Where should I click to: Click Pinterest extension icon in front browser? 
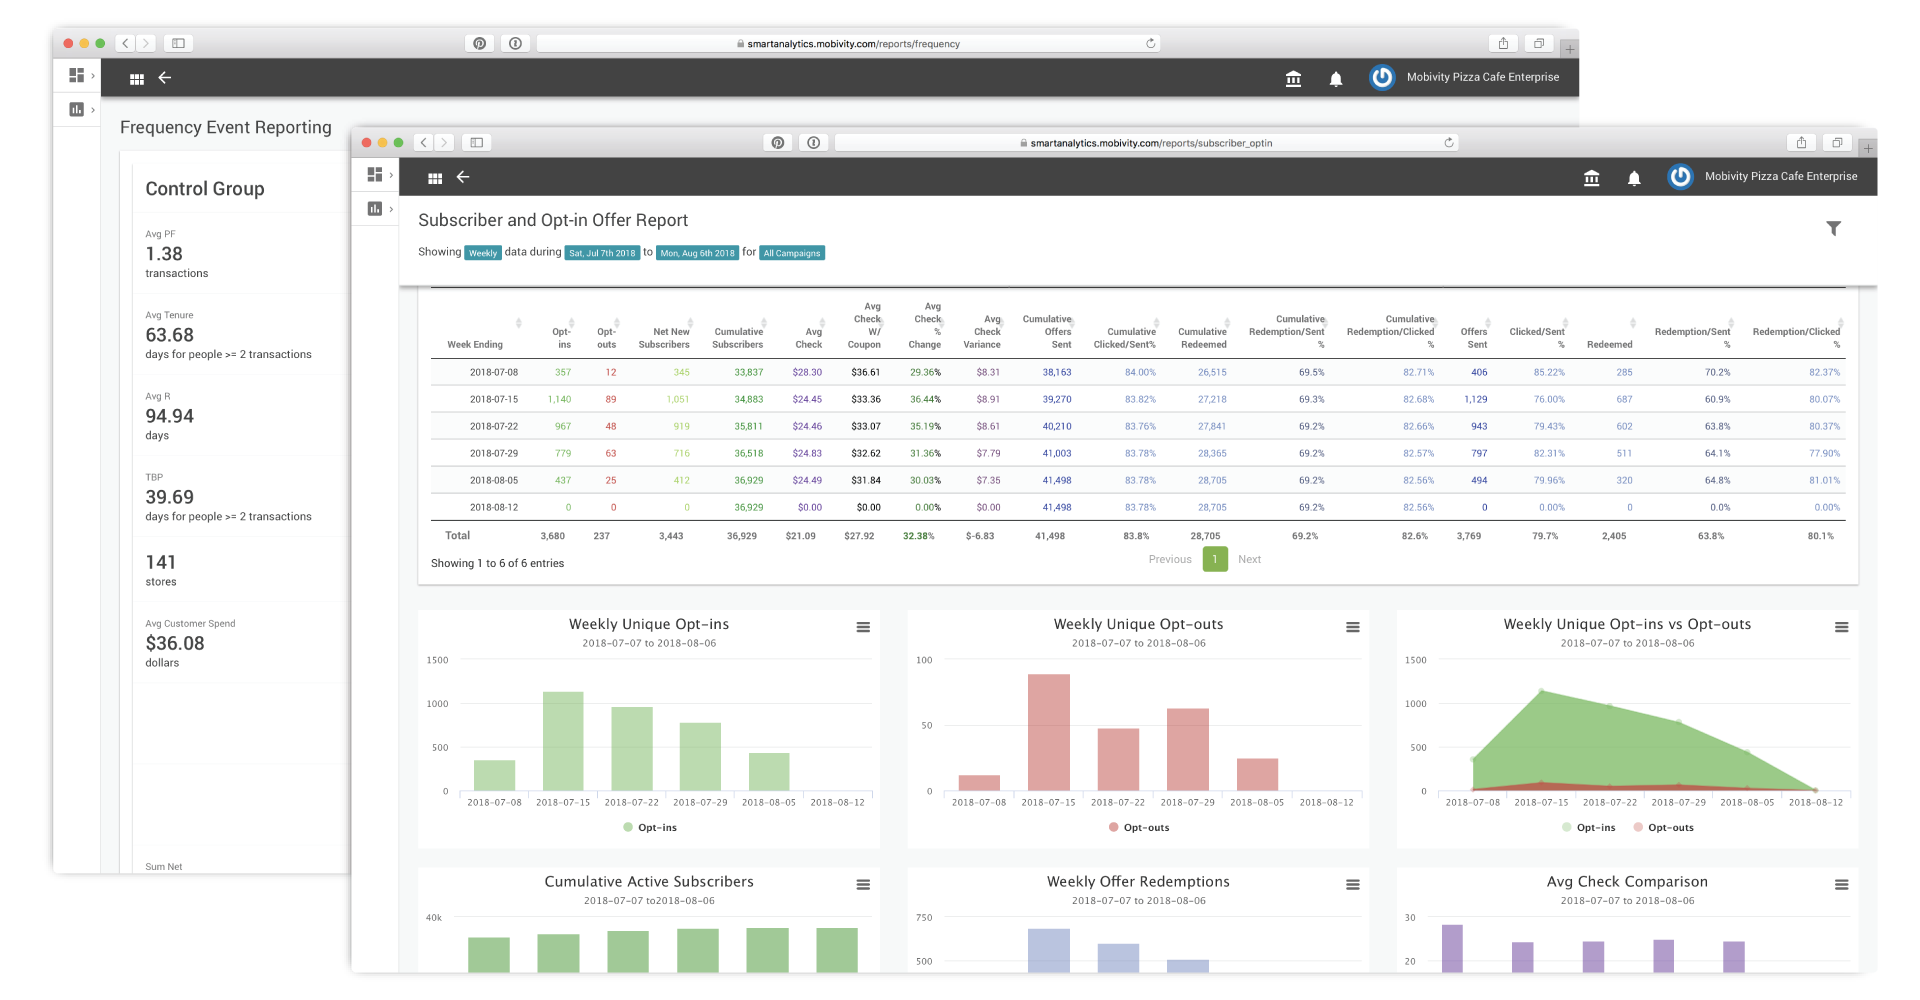pyautogui.click(x=778, y=142)
